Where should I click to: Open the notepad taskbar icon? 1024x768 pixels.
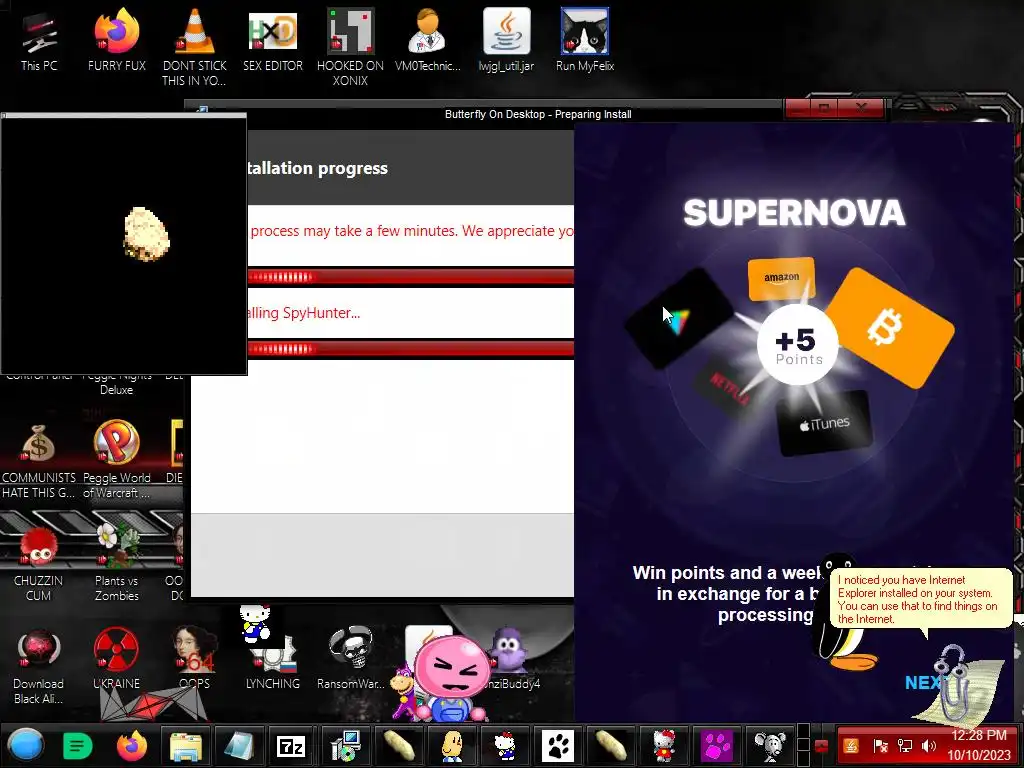239,745
